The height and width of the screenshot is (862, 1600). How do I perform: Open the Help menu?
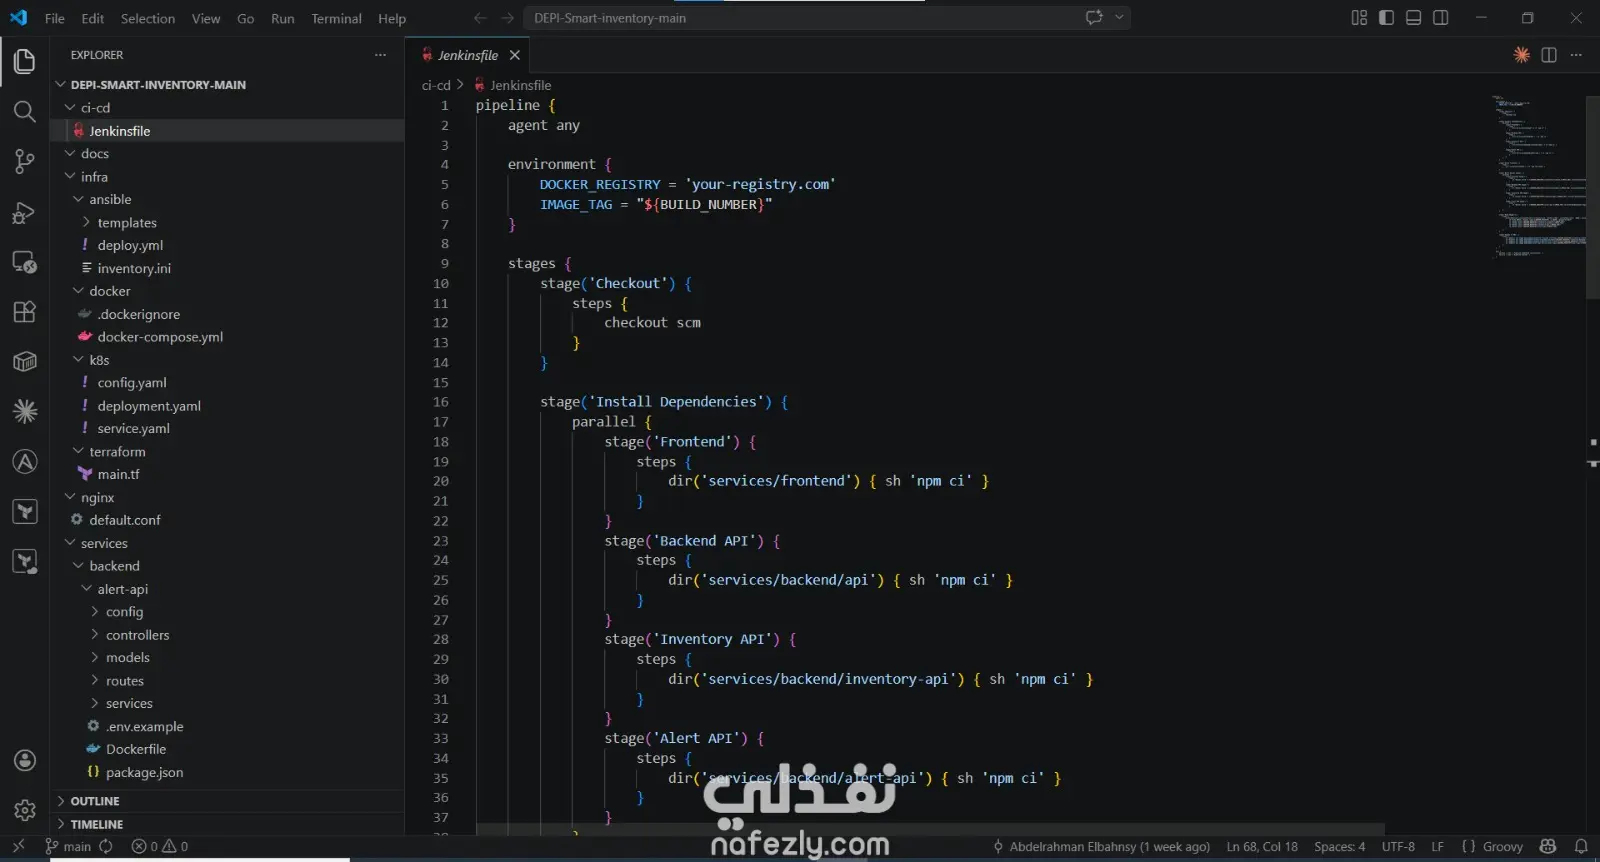tap(392, 18)
